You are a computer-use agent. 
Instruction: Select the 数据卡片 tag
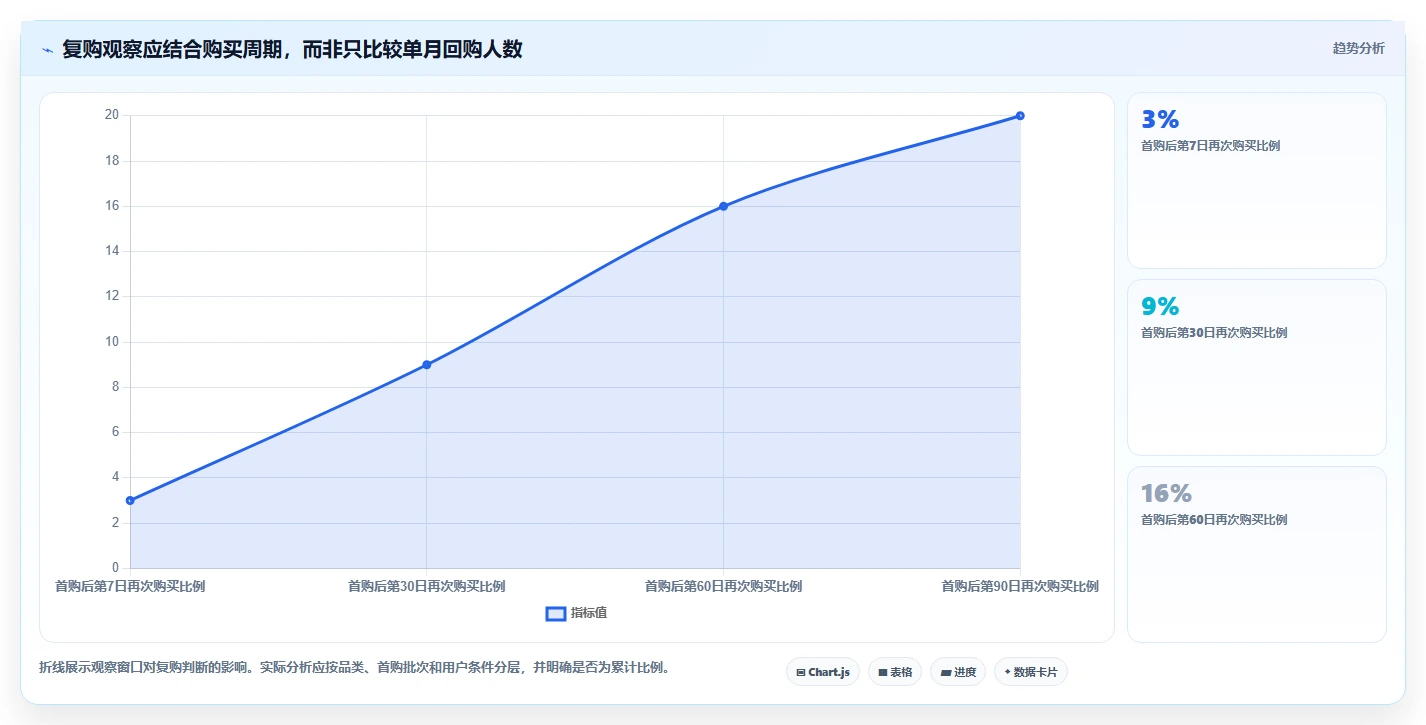(1031, 672)
